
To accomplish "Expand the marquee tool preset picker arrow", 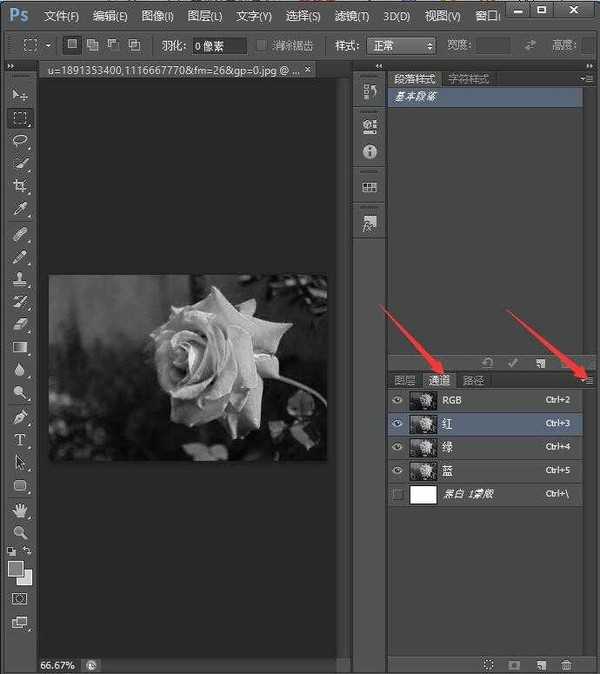I will (x=47, y=46).
